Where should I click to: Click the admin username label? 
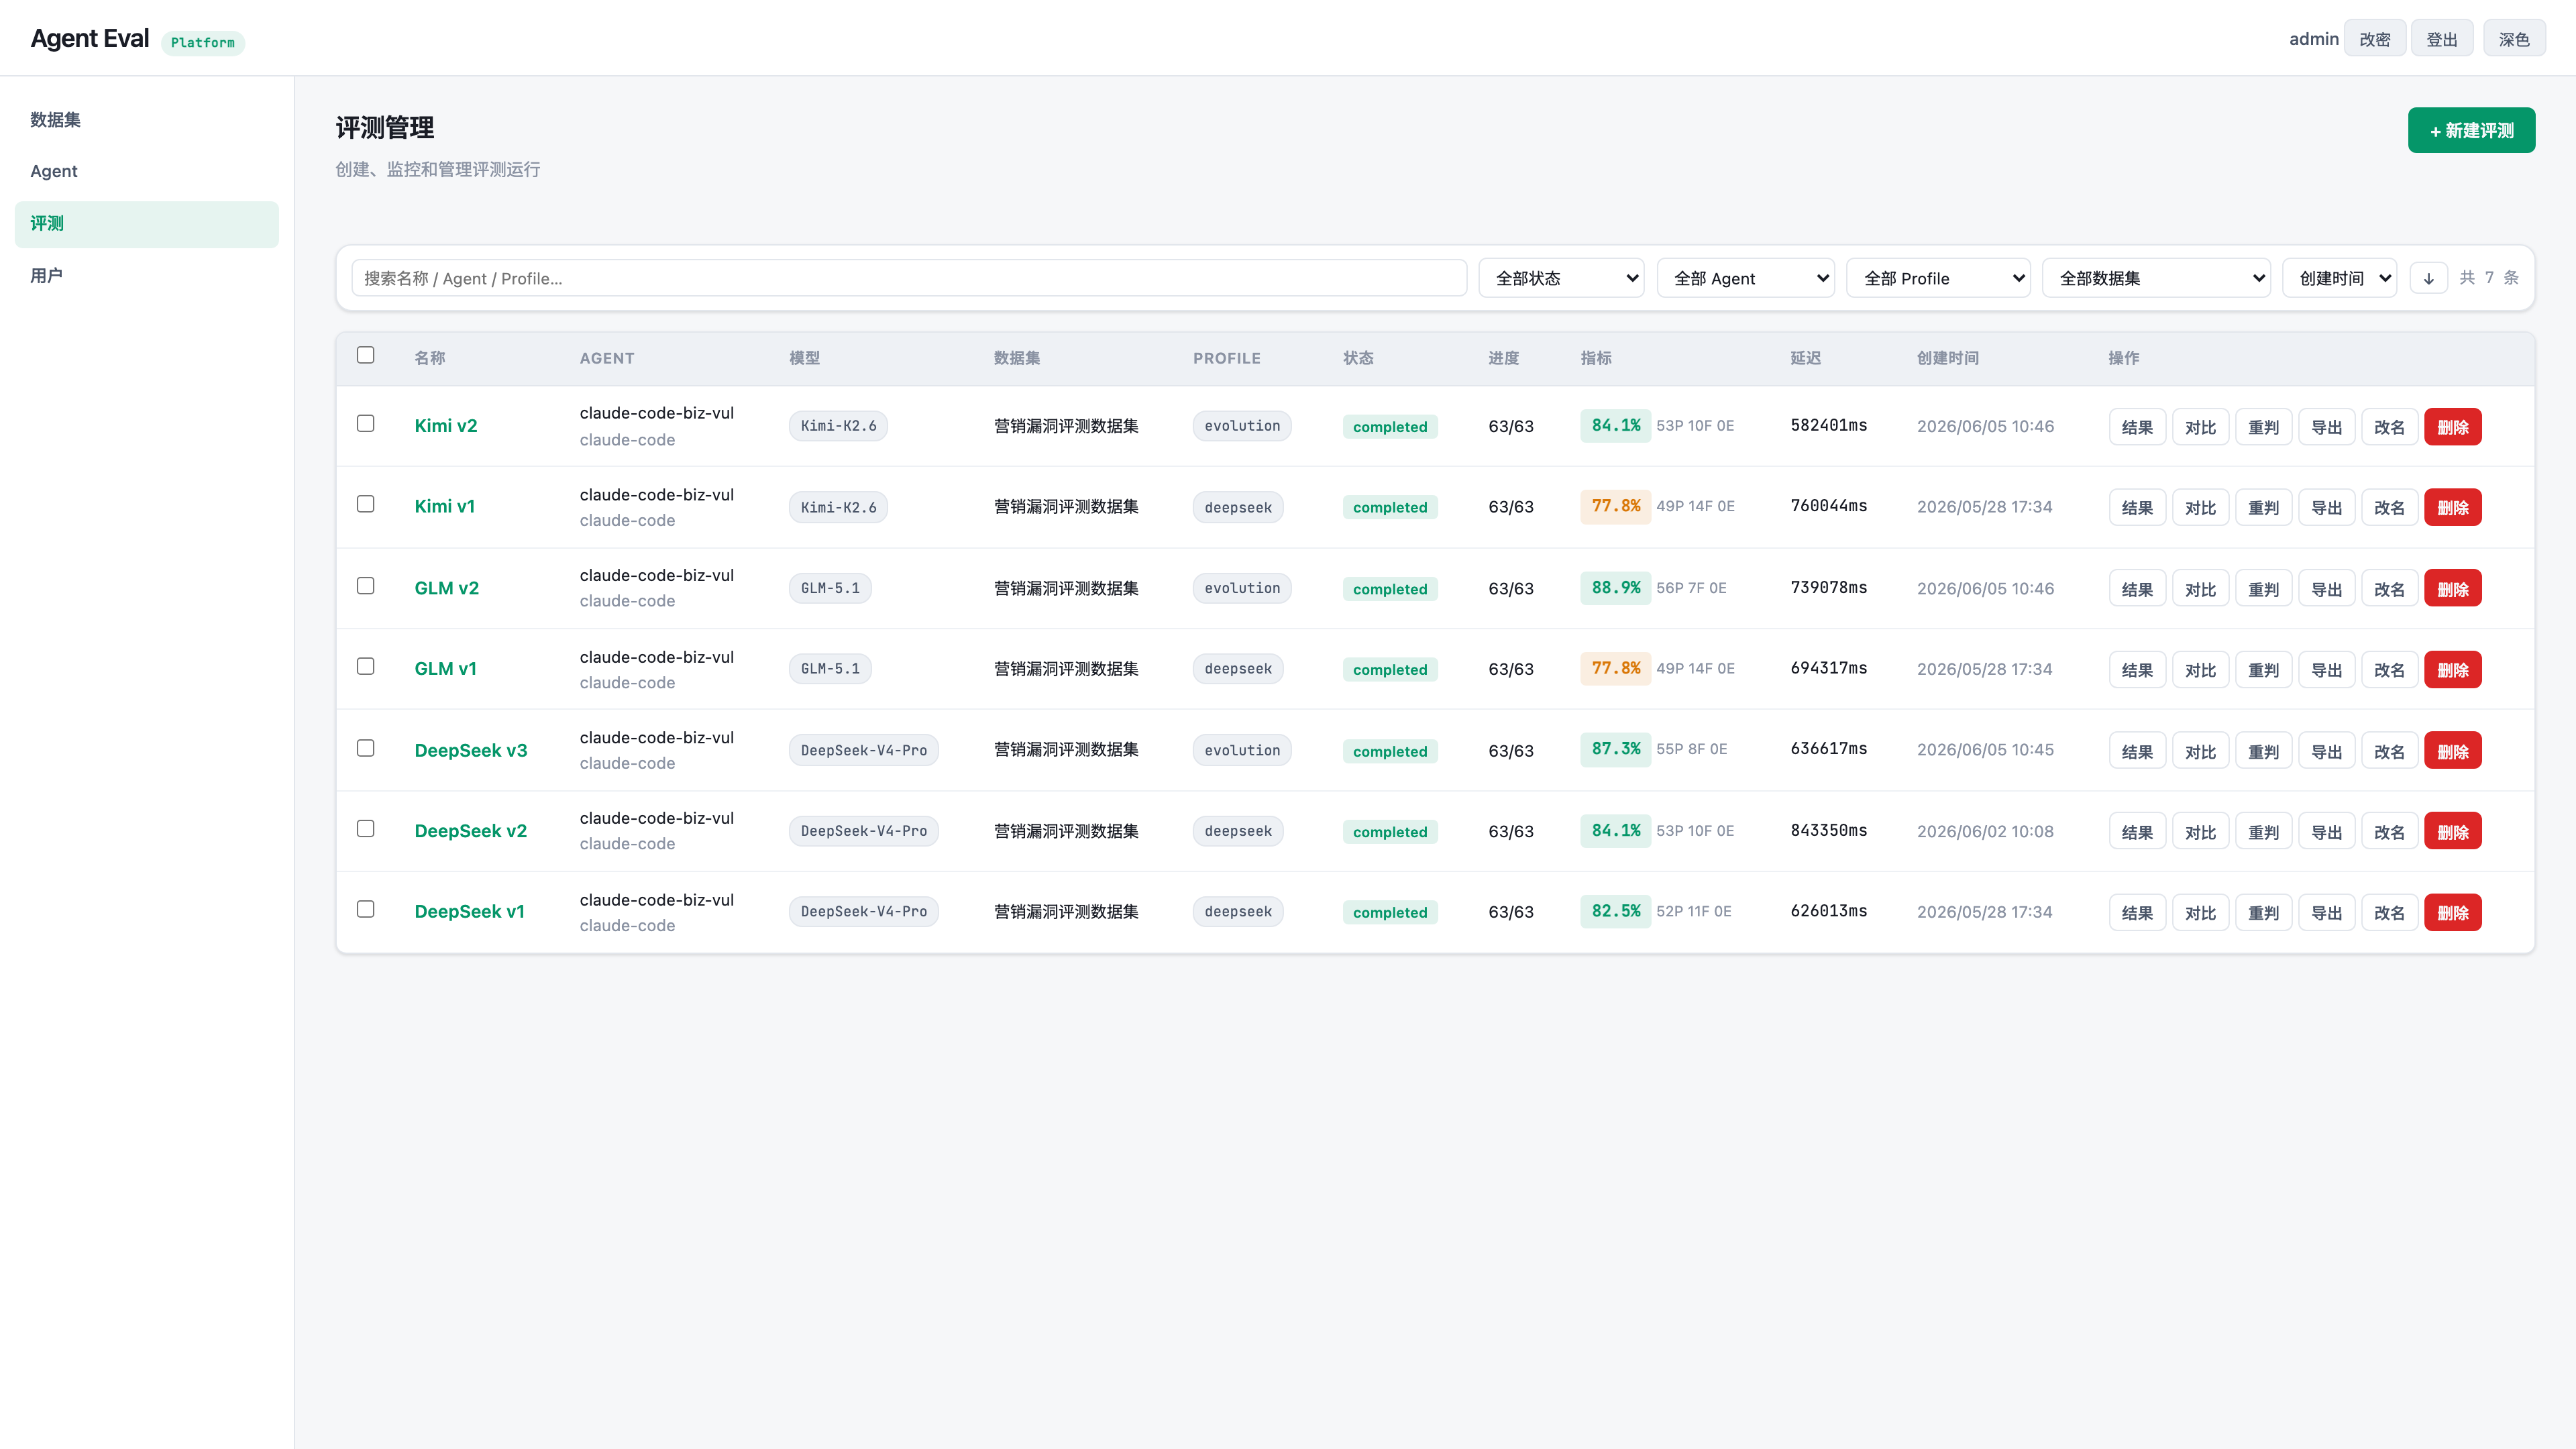click(2314, 39)
